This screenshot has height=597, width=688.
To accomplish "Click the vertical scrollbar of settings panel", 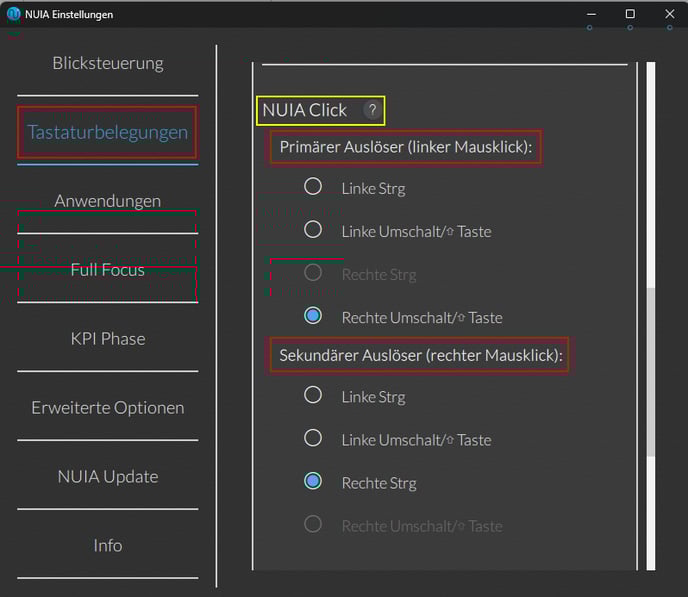I will click(x=651, y=316).
